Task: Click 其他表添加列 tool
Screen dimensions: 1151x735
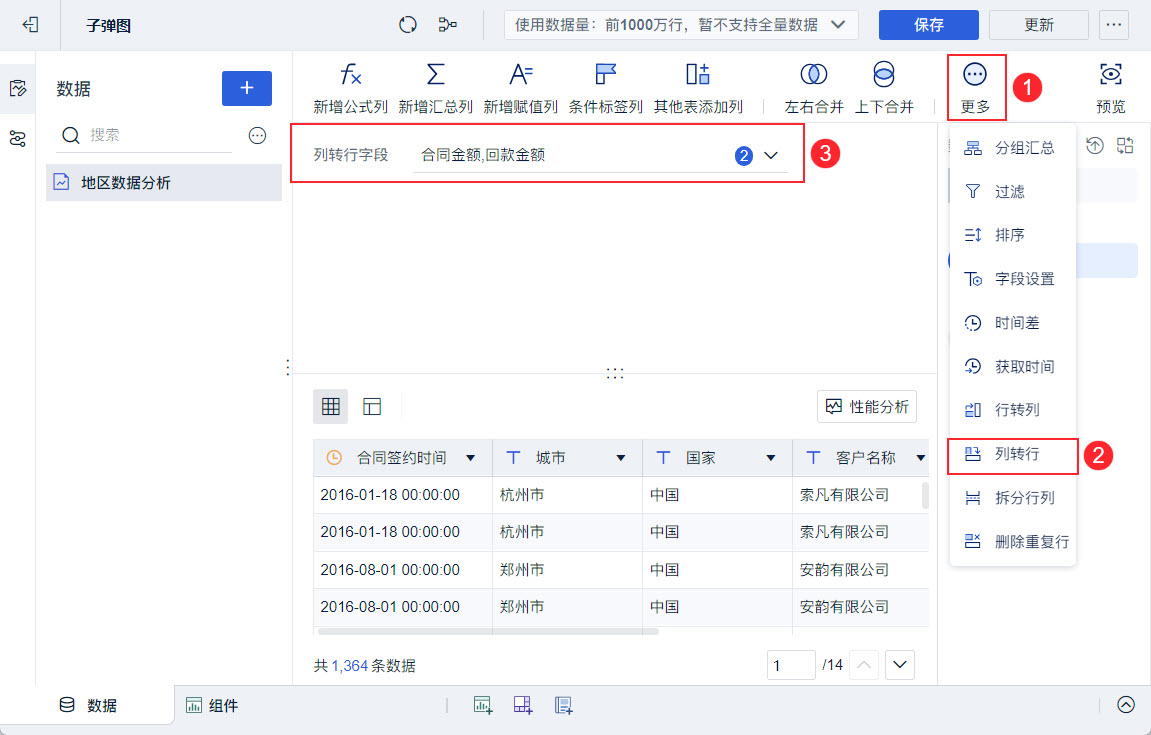Action: (x=698, y=87)
